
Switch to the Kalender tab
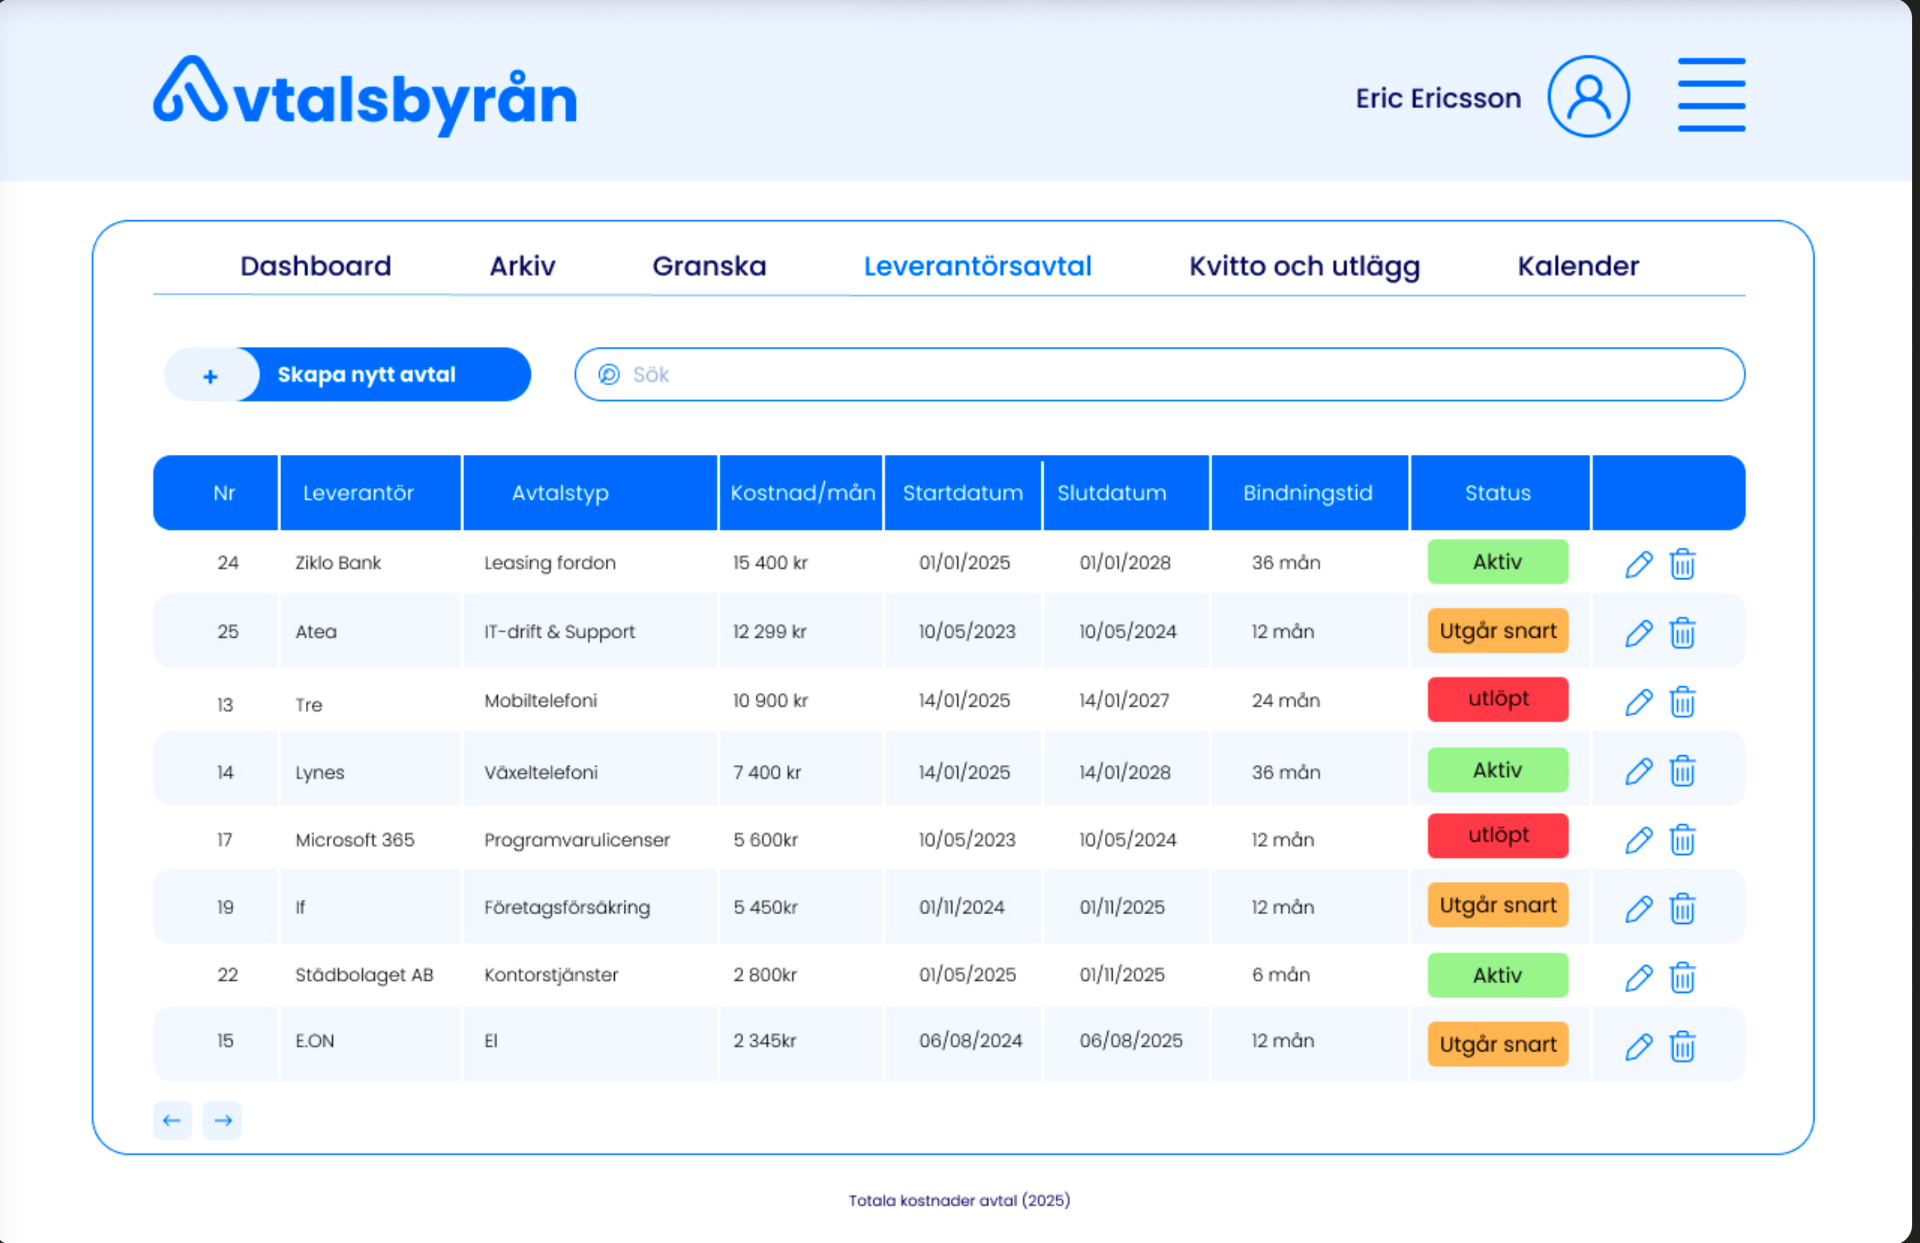[1577, 266]
